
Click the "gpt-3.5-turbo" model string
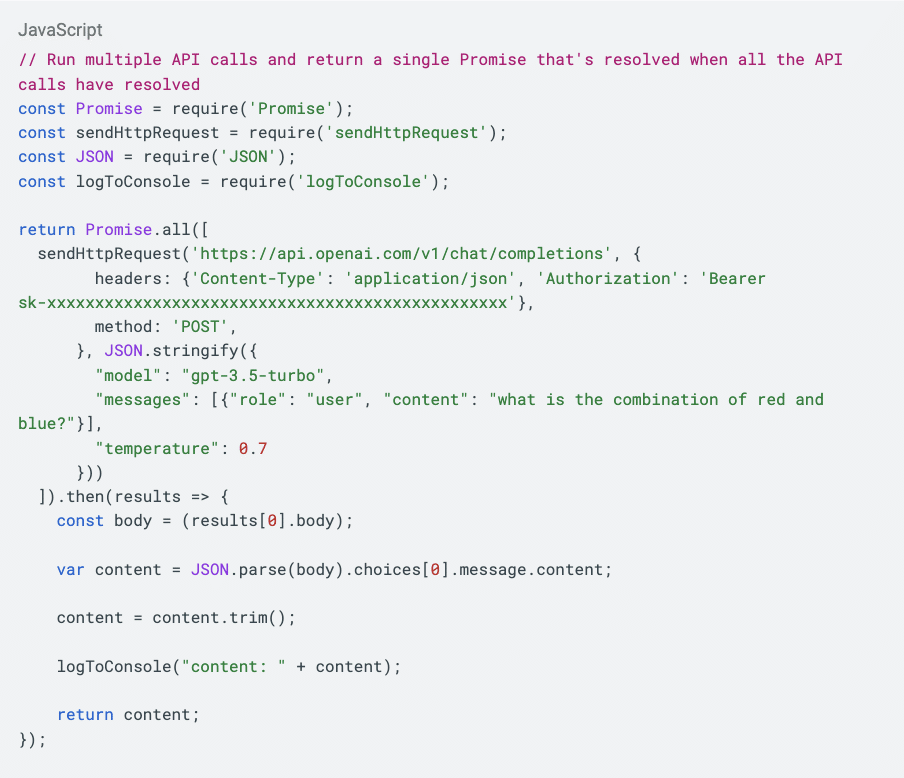254,375
